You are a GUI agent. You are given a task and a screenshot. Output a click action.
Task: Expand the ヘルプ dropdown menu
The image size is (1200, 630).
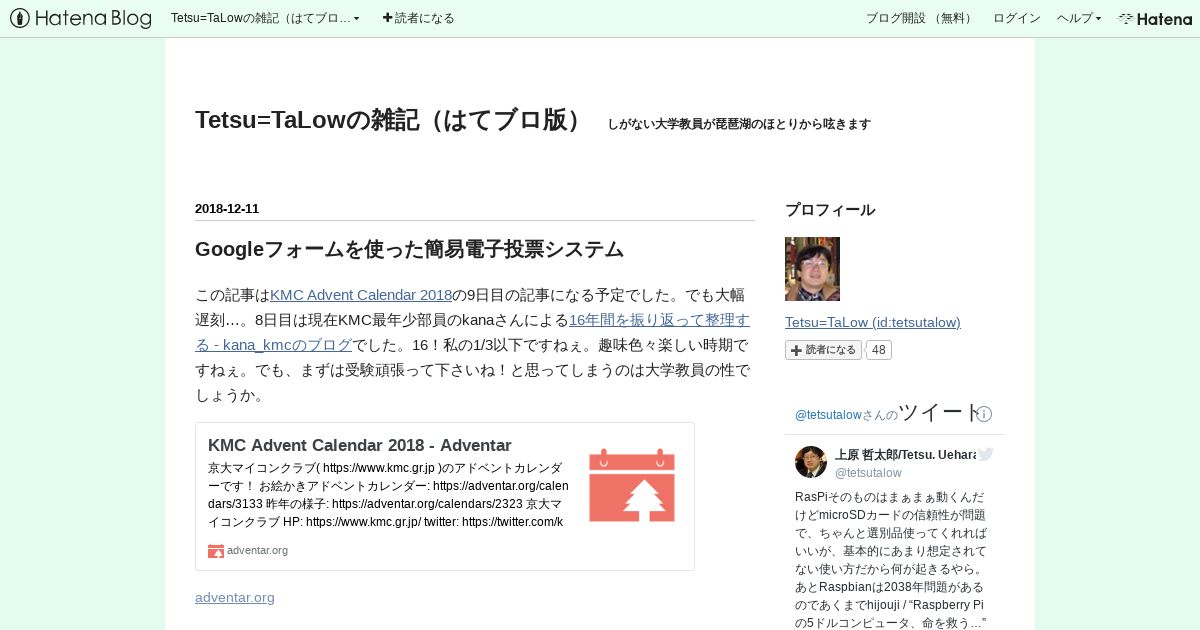[x=1079, y=18]
